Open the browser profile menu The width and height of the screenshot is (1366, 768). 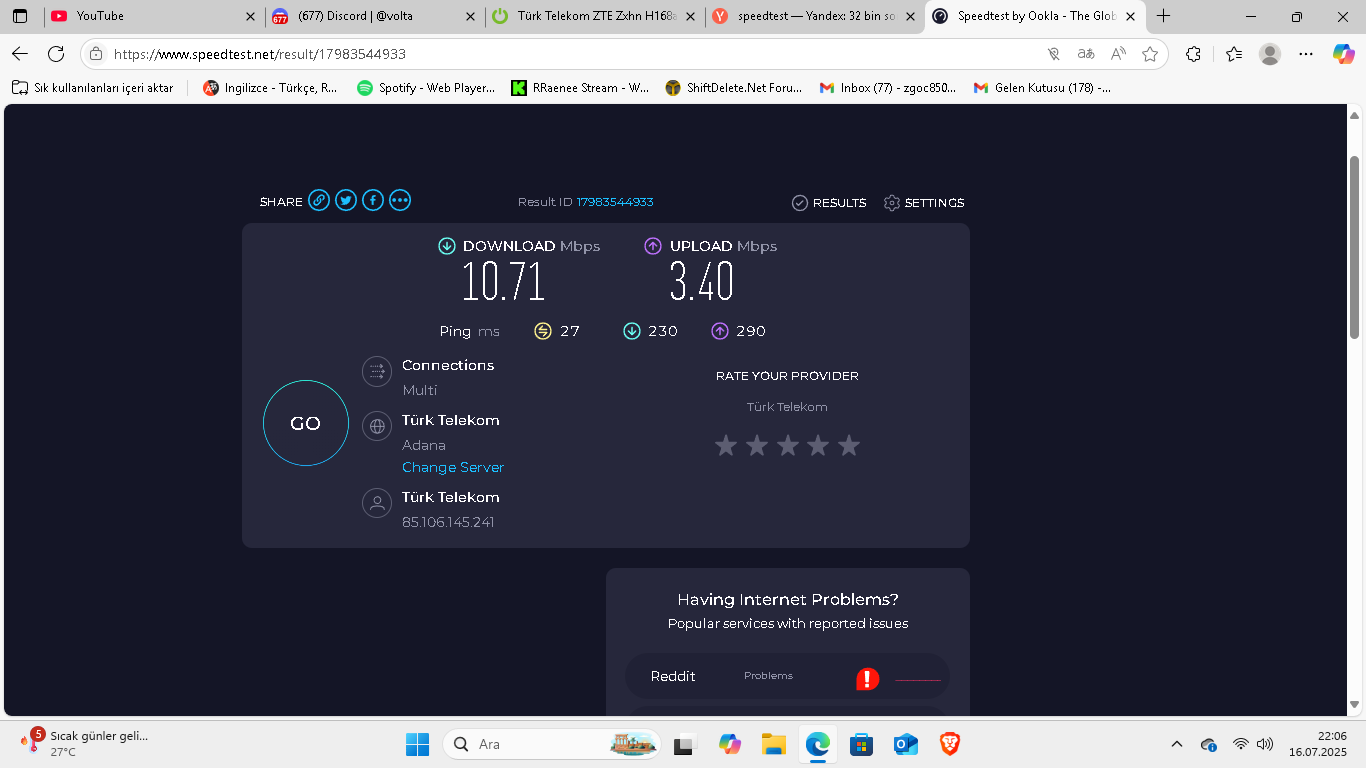(x=1269, y=54)
